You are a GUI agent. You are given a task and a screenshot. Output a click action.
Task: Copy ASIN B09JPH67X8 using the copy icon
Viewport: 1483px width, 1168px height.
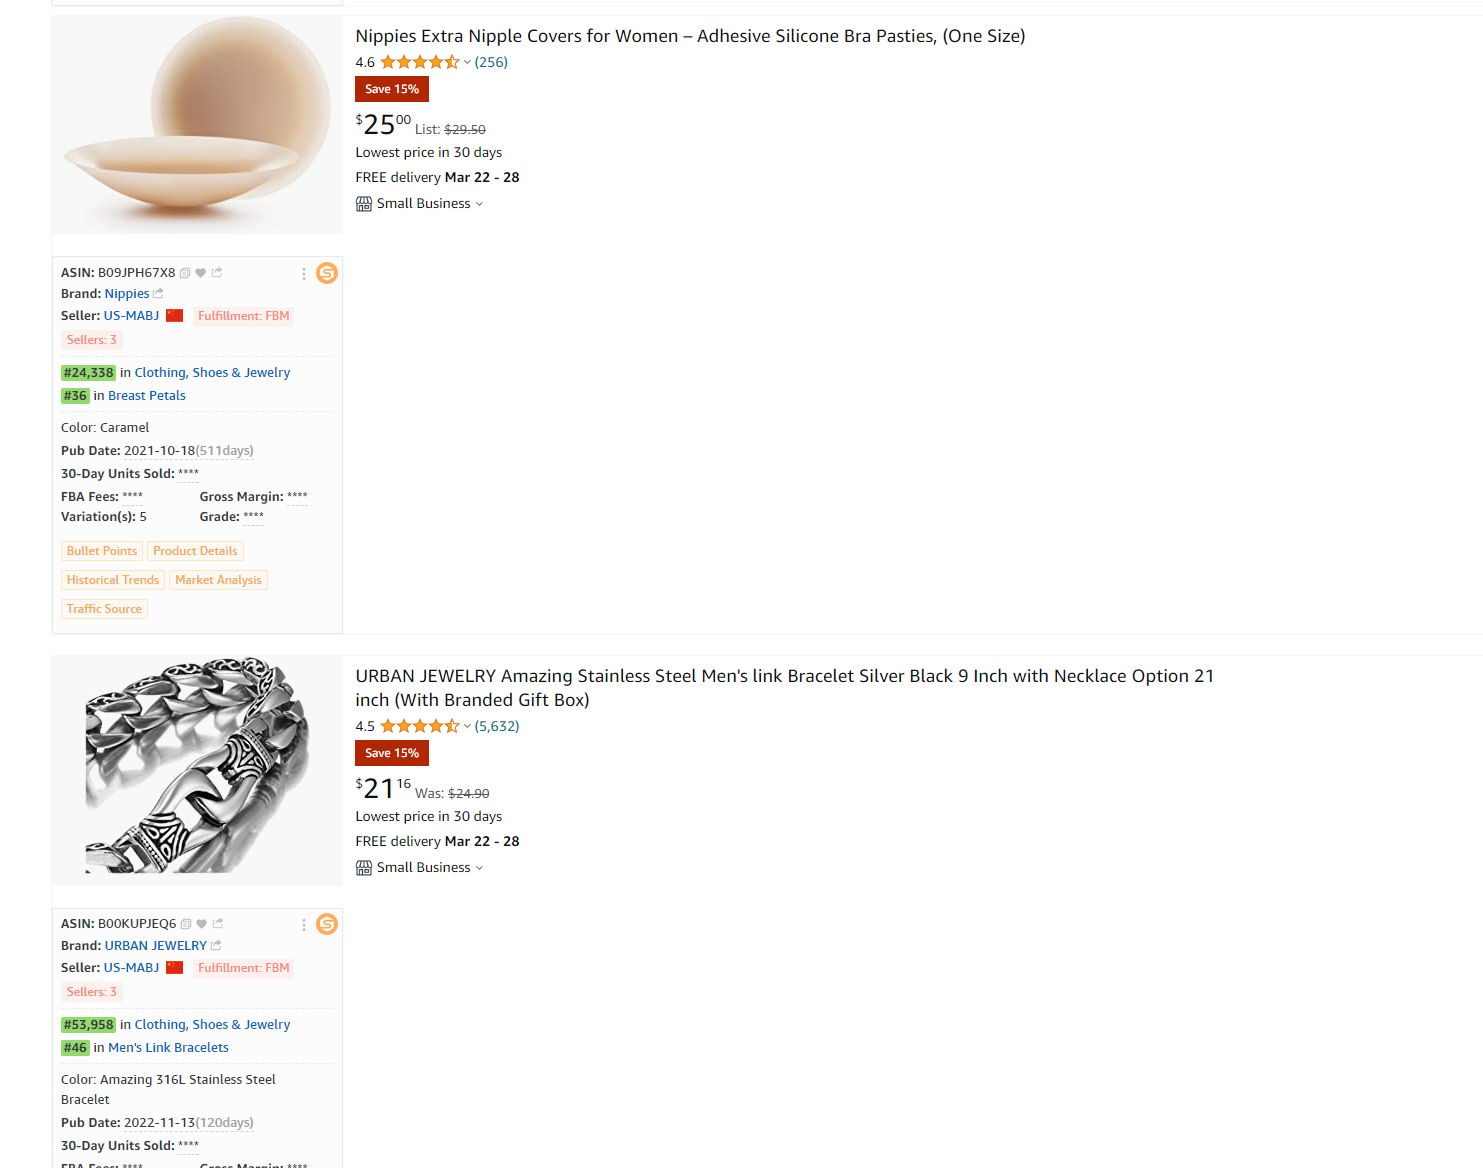185,273
